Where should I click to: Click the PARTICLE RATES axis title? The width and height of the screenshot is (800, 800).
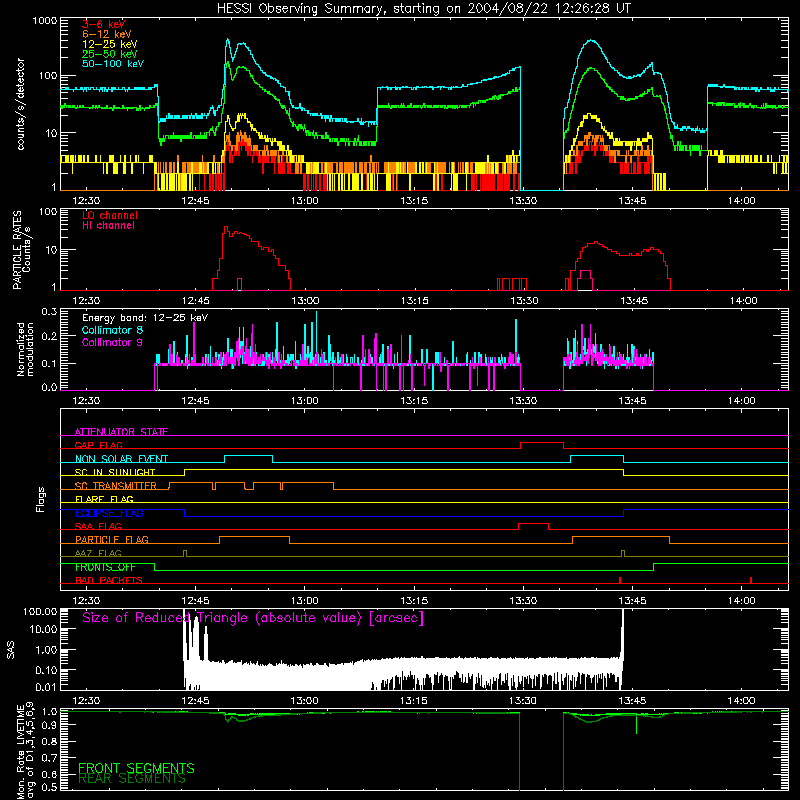(17, 250)
